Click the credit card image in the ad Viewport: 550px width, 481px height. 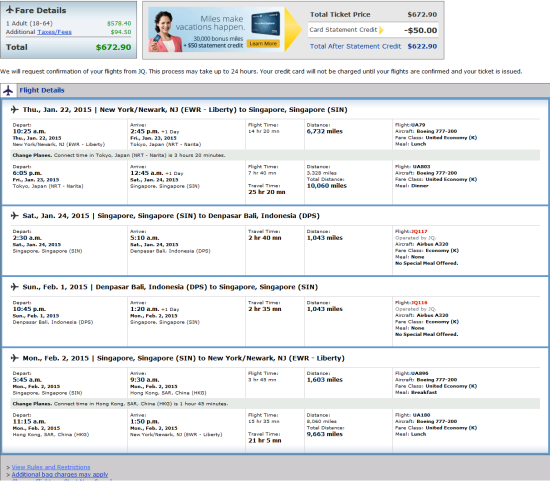(266, 23)
